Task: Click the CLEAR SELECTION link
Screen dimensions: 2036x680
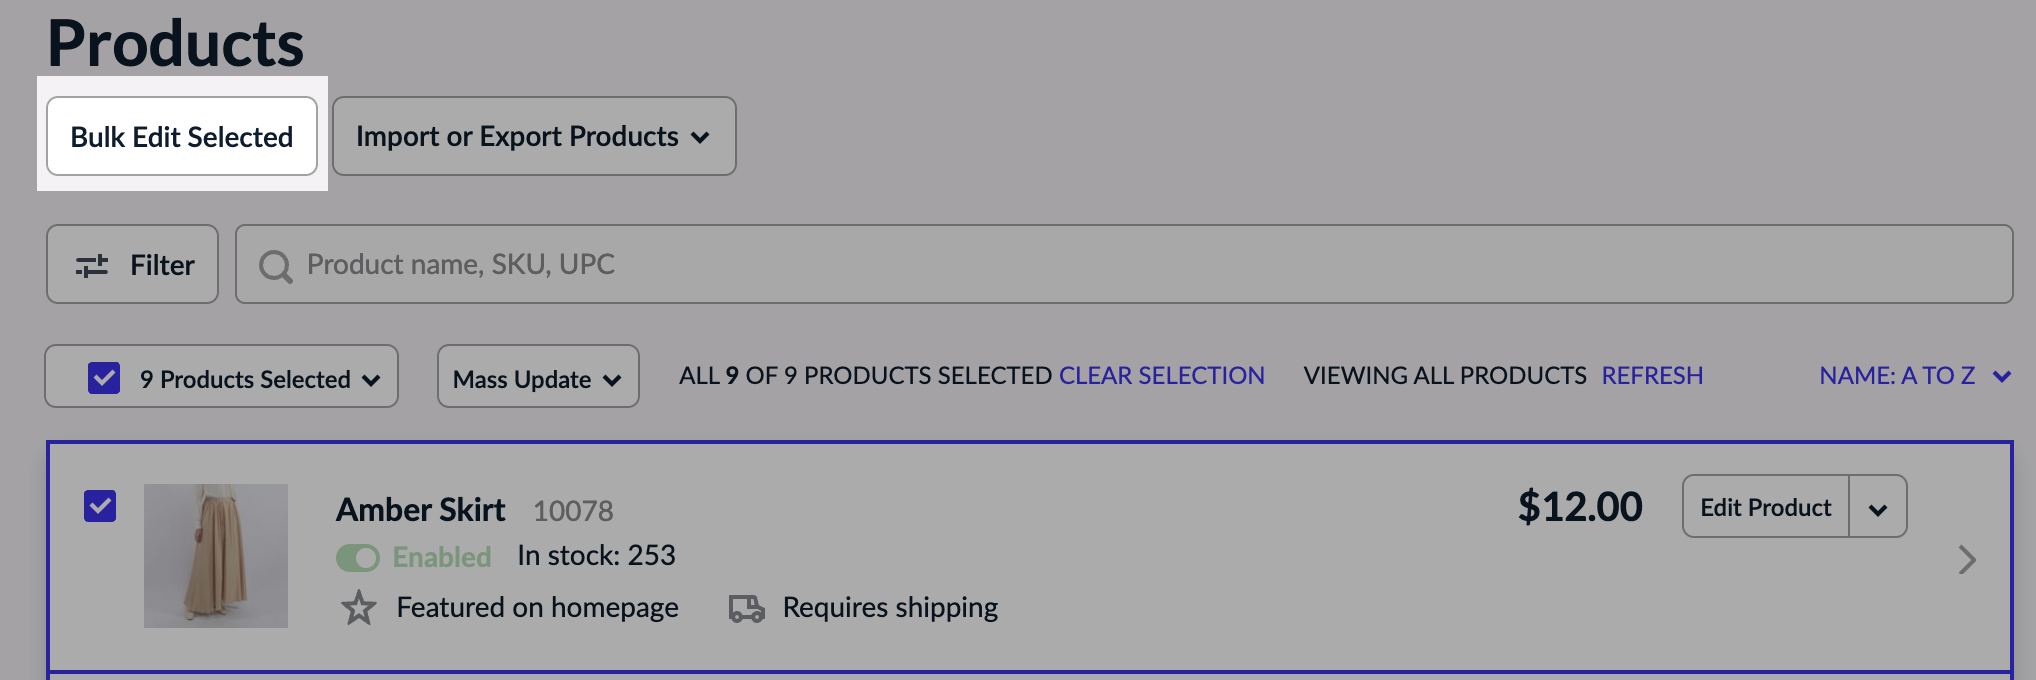Action: [x=1161, y=375]
